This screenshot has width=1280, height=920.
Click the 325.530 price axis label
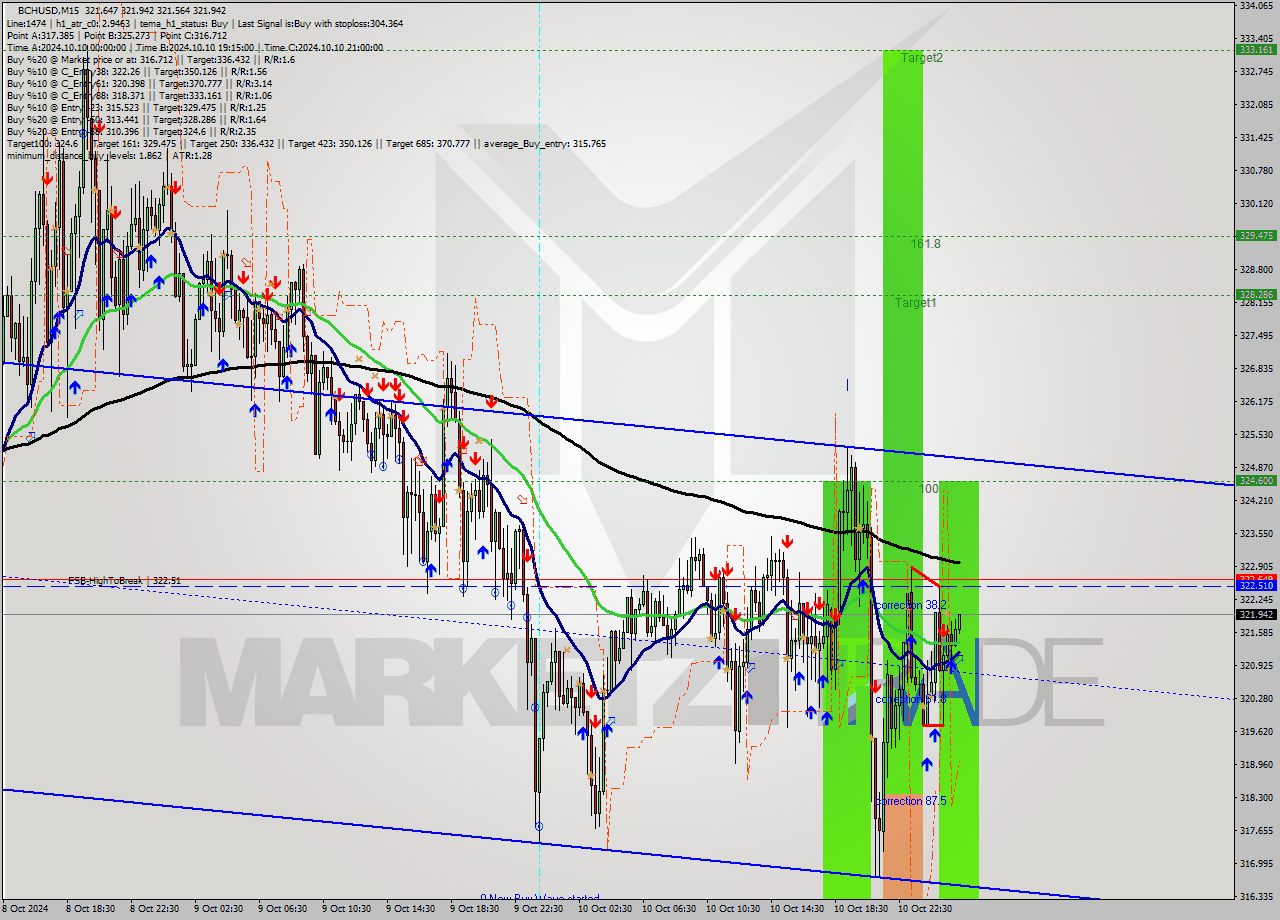pyautogui.click(x=1256, y=434)
